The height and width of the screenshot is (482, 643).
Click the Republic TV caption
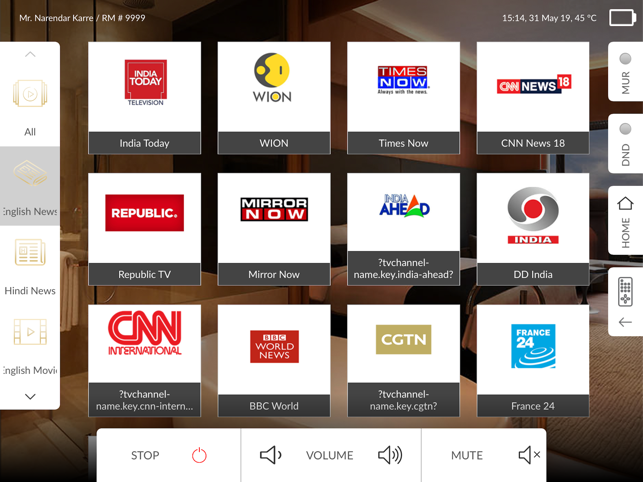point(144,274)
